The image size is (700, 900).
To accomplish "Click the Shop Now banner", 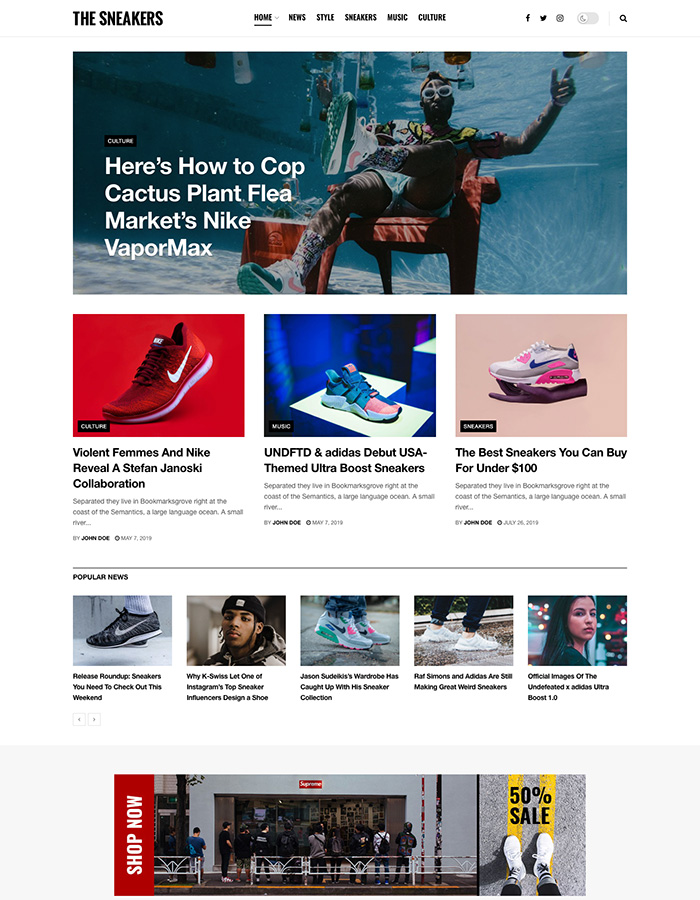I will click(350, 835).
